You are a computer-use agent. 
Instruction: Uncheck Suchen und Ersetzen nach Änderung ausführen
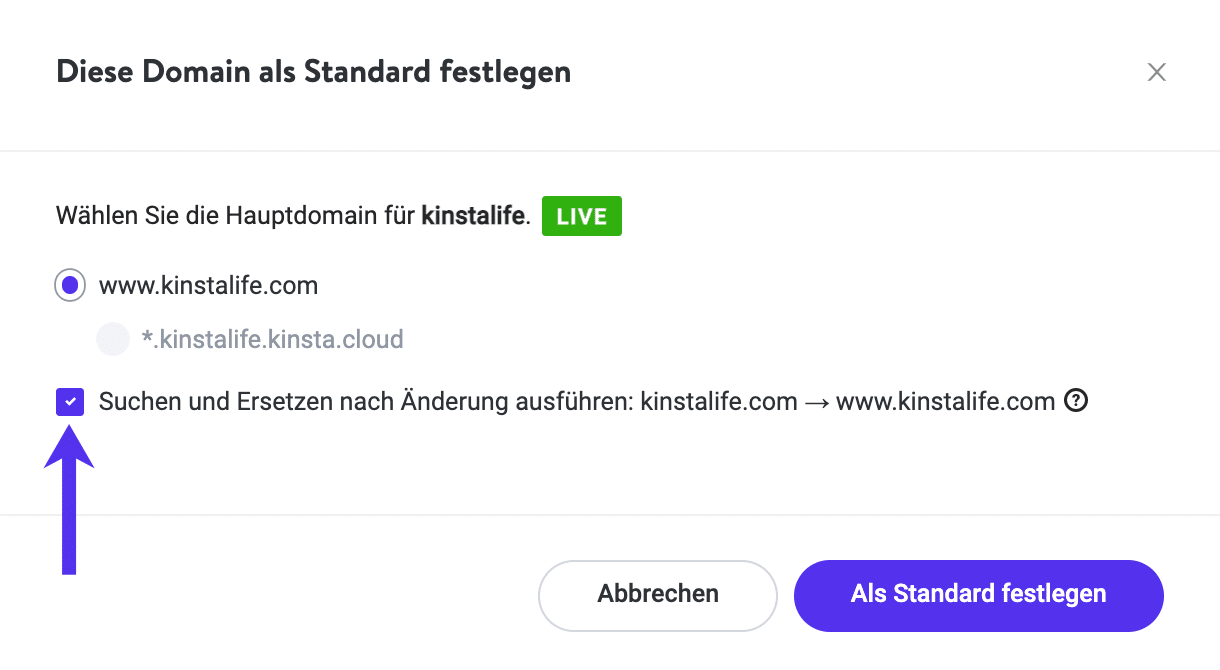[70, 401]
